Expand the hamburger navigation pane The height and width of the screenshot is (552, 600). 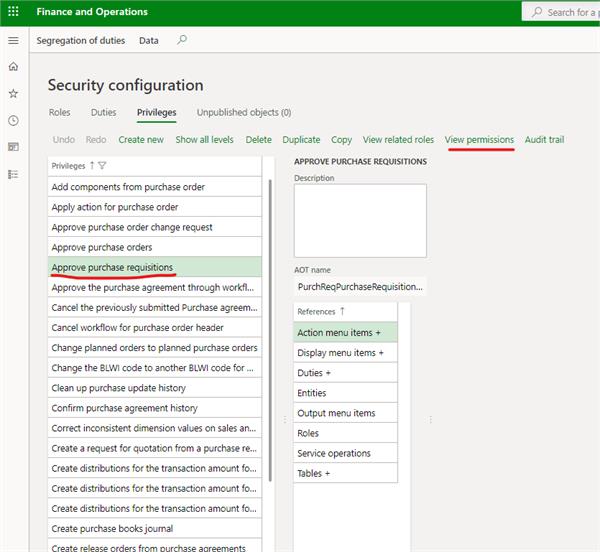13,41
